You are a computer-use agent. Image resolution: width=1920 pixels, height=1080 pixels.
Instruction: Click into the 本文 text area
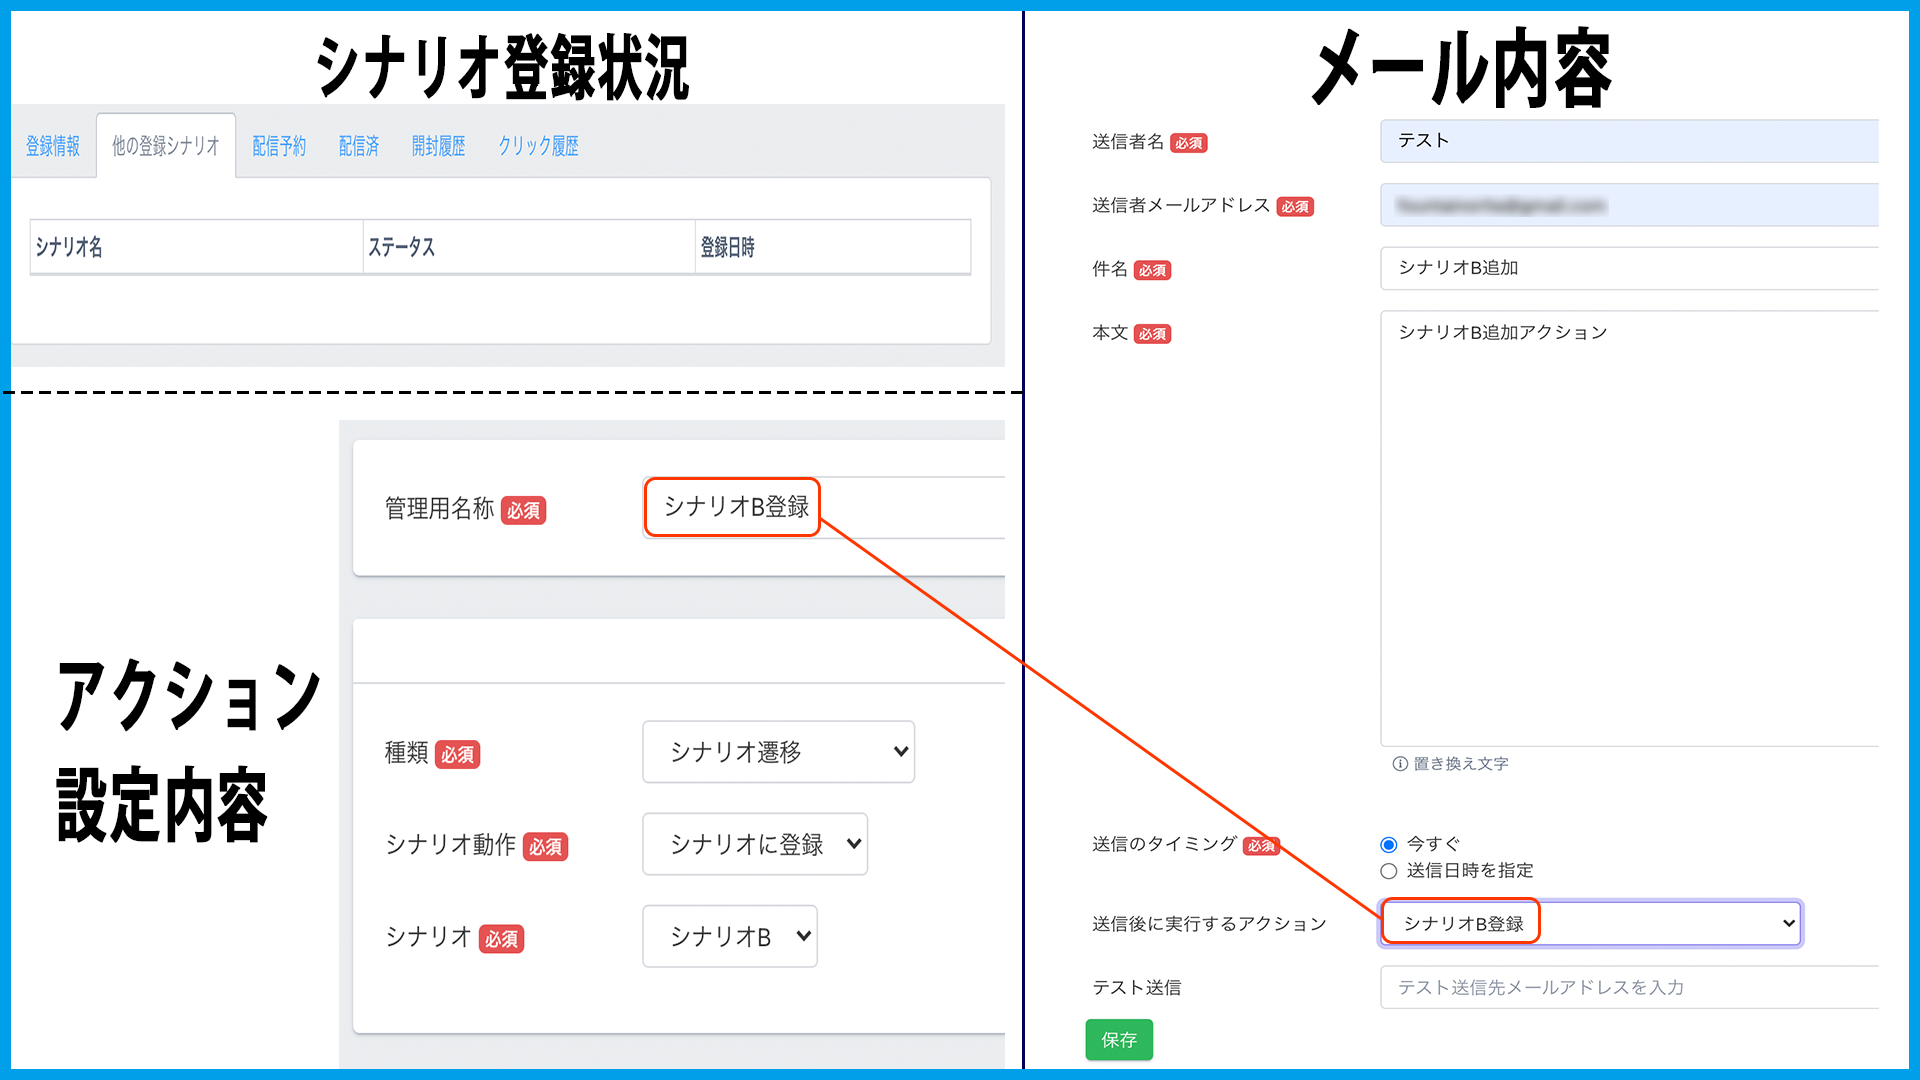pos(1630,530)
